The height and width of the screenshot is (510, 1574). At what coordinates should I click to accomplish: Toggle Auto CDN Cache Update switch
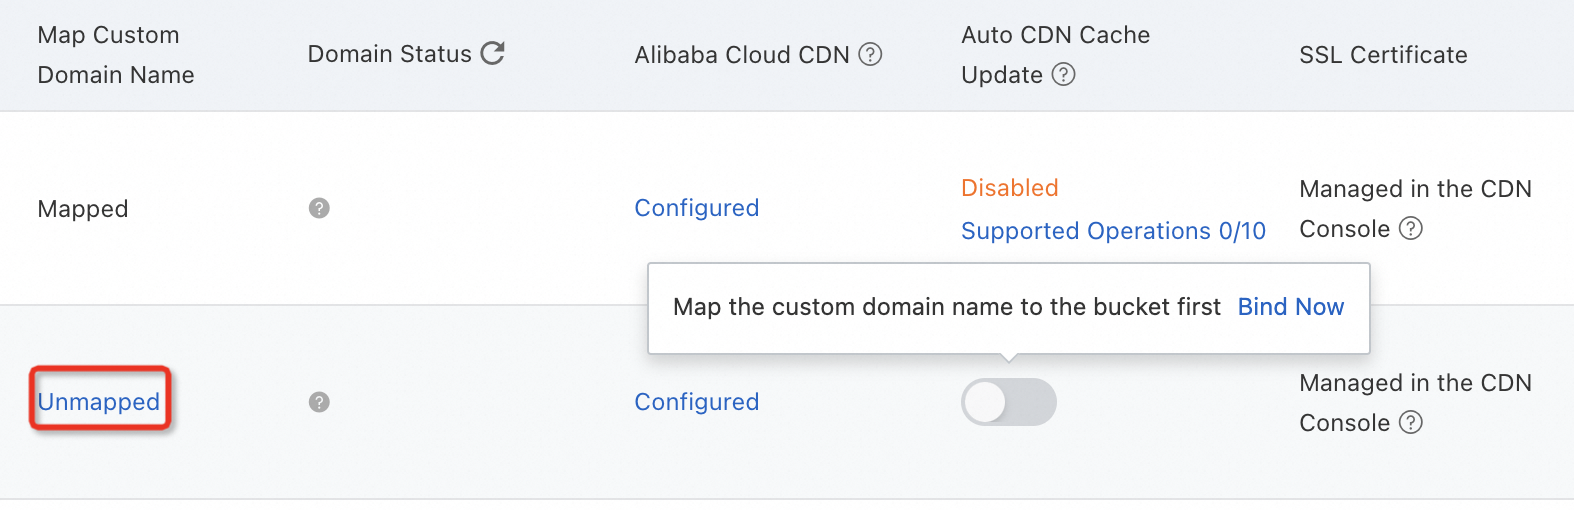[x=1008, y=402]
